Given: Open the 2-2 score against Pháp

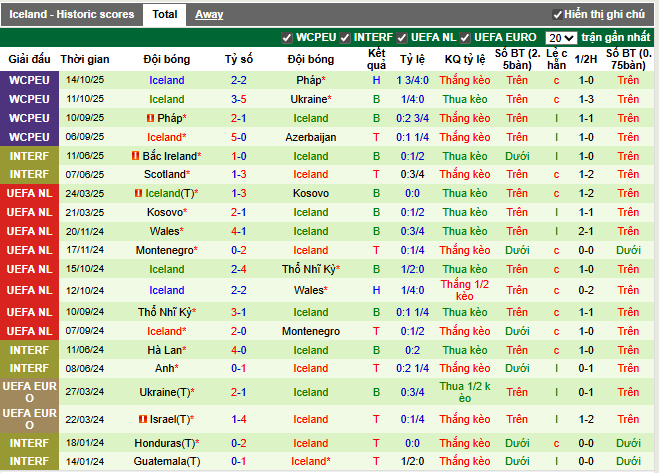Looking at the screenshot, I should point(239,80).
